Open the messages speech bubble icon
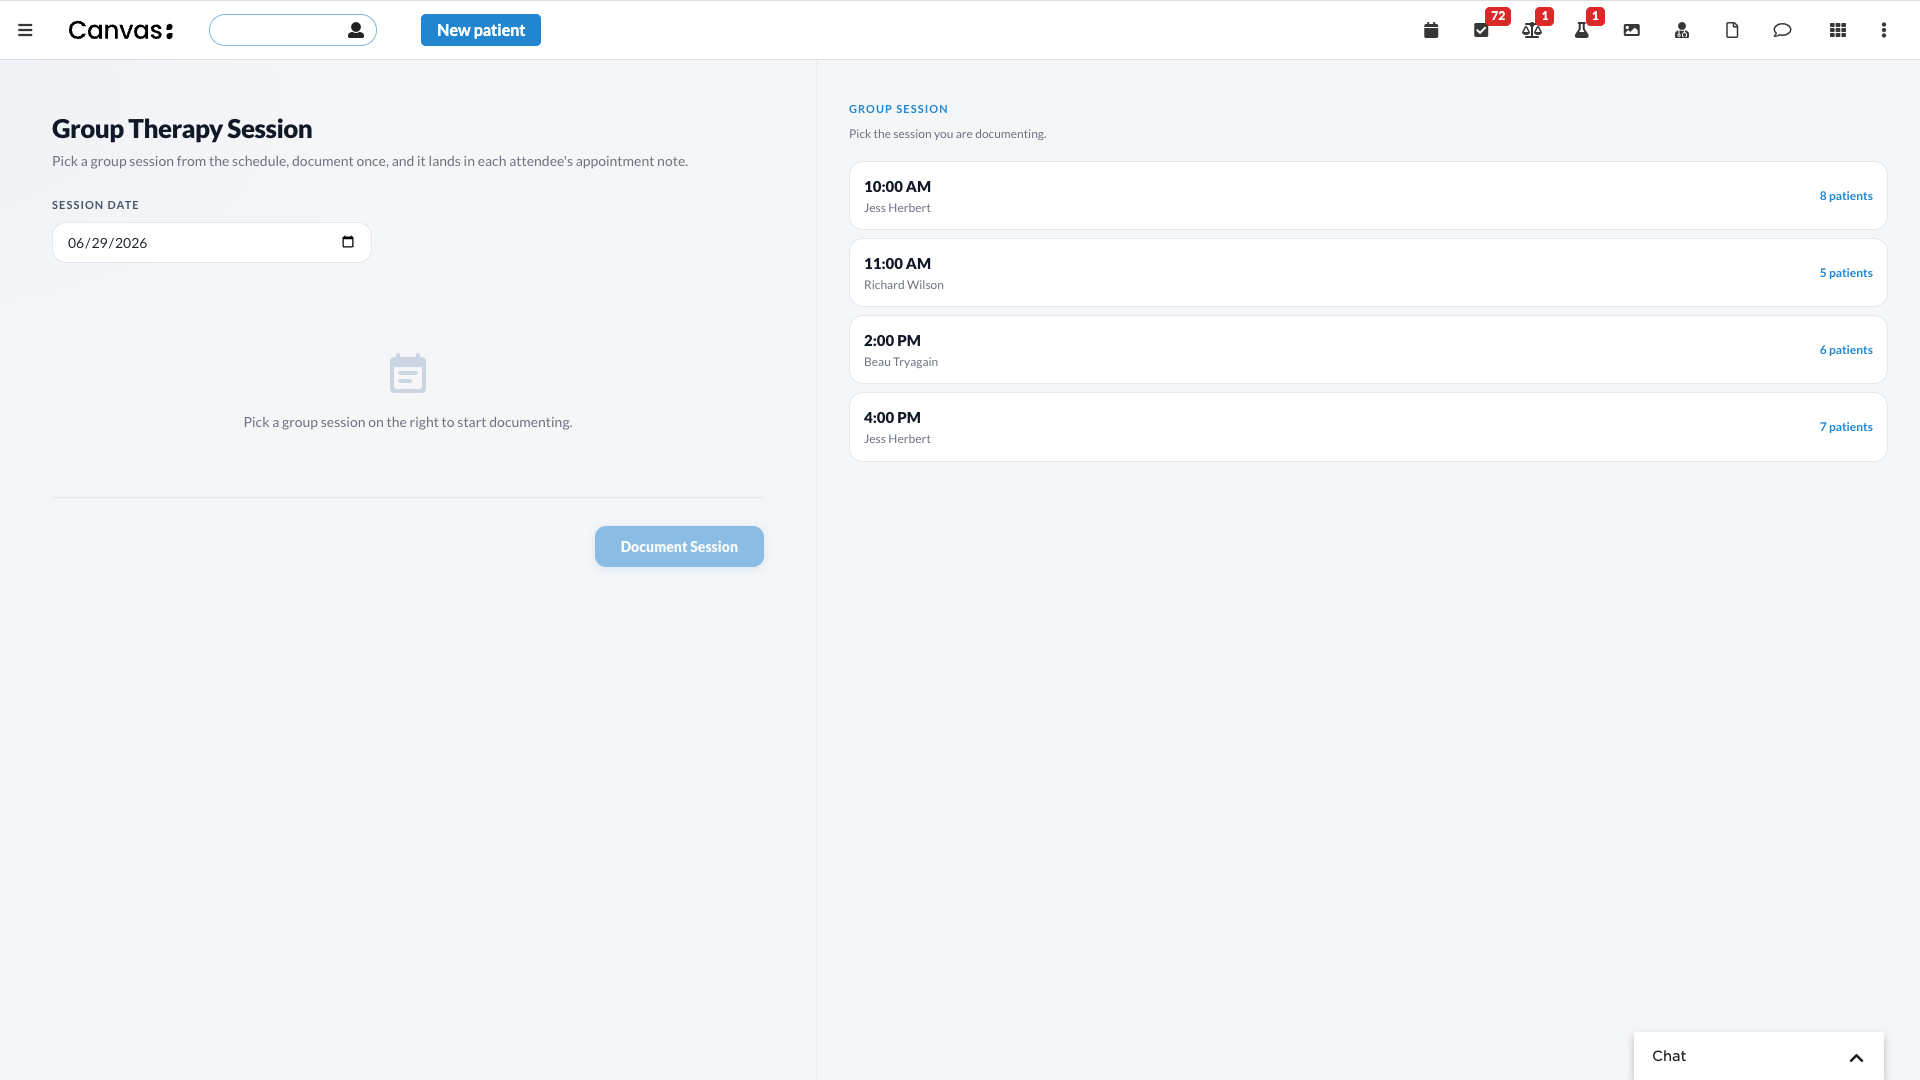The width and height of the screenshot is (1920, 1080). click(x=1781, y=30)
